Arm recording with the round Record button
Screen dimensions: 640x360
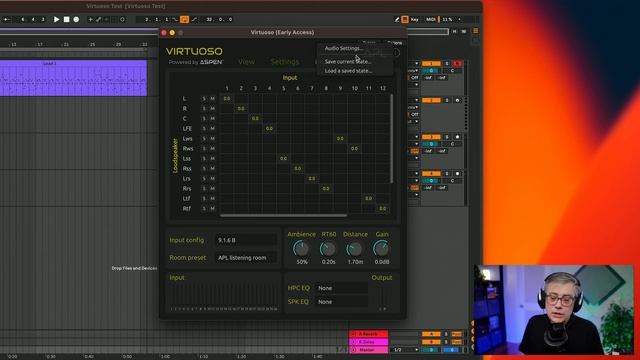coord(76,19)
